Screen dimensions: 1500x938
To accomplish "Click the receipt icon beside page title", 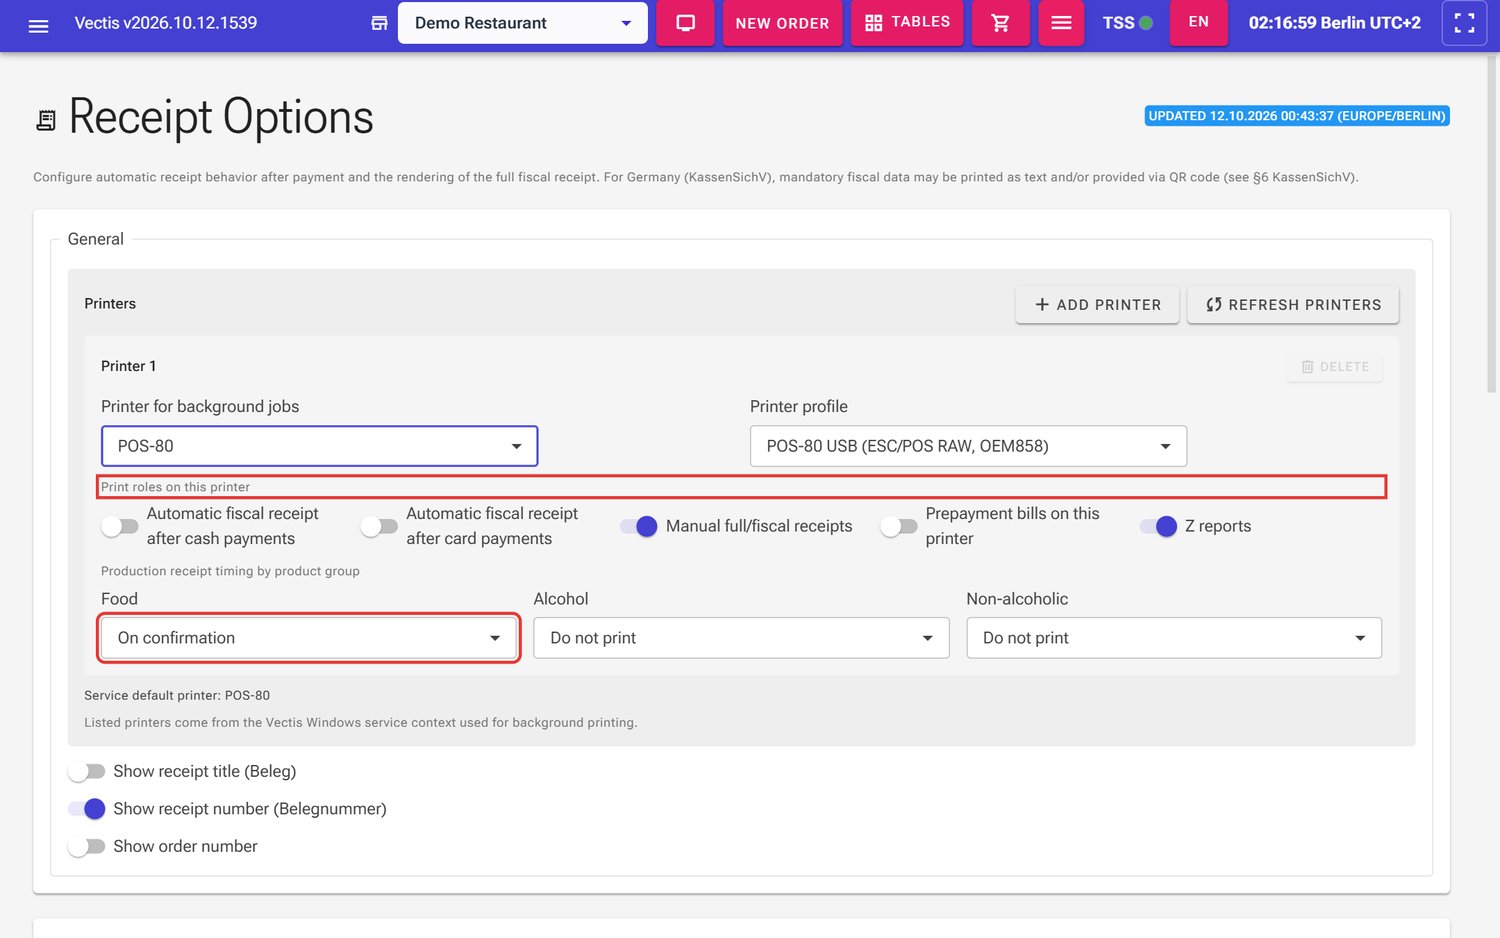I will tap(46, 120).
